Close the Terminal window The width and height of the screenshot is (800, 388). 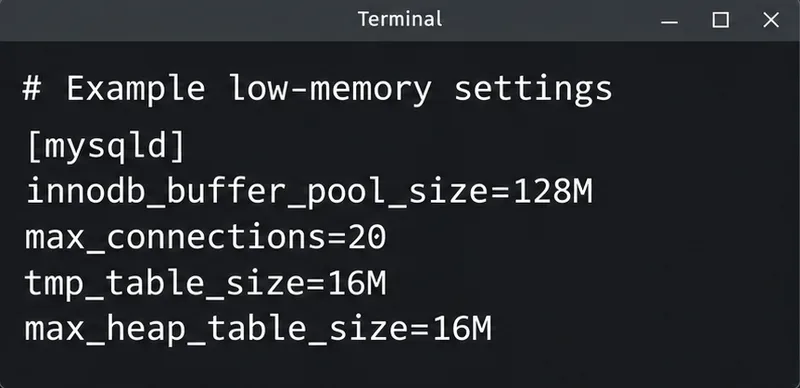coord(771,20)
